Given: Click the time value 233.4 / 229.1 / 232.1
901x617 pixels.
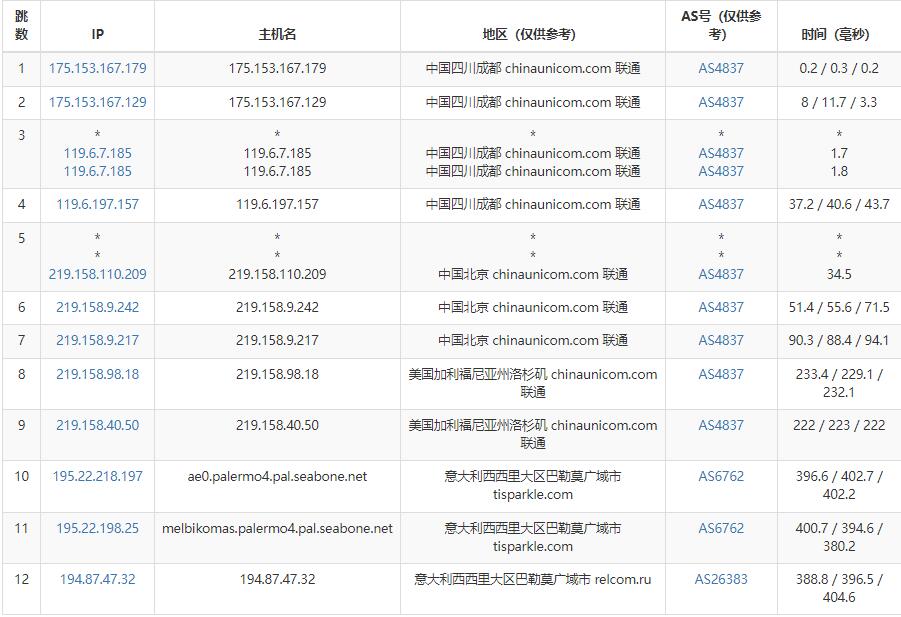Looking at the screenshot, I should (839, 384).
